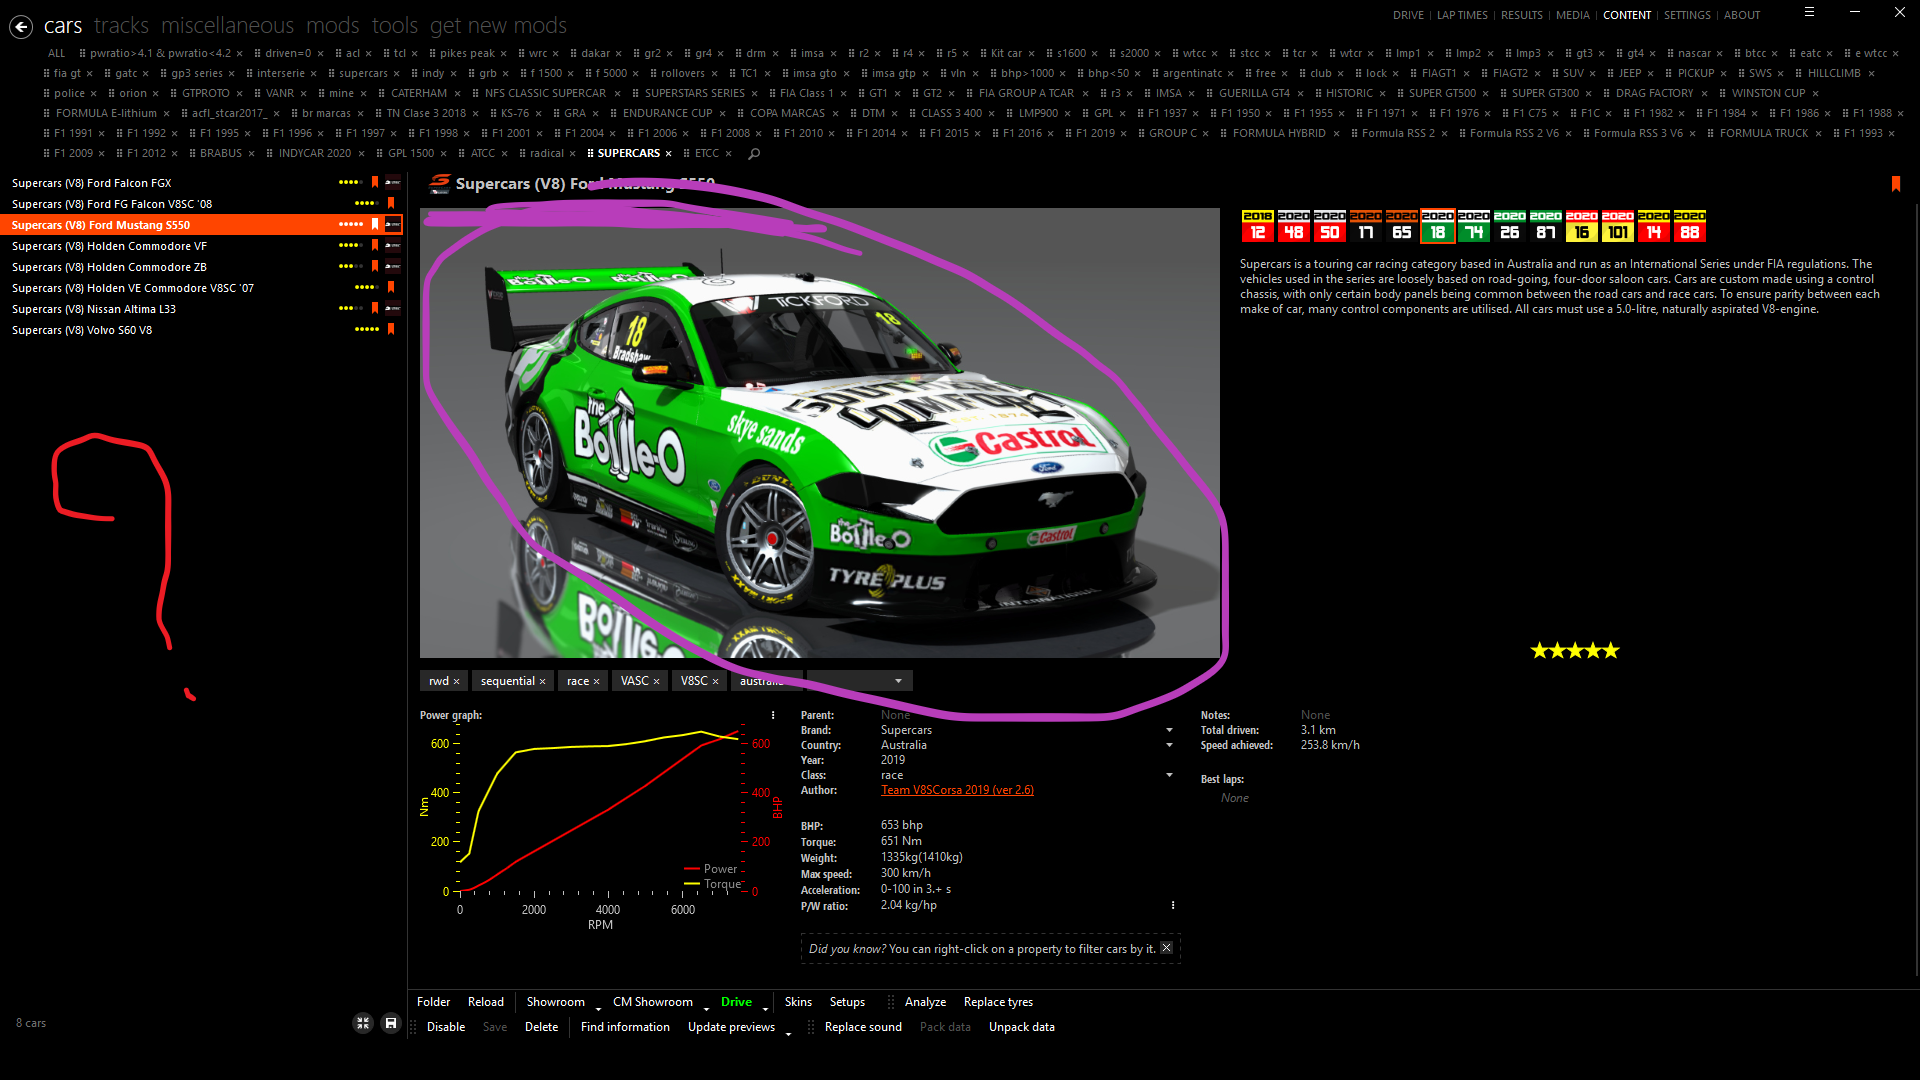Open the Team V8SCorsa 2019 author link
This screenshot has width=1920, height=1080.
coord(956,789)
